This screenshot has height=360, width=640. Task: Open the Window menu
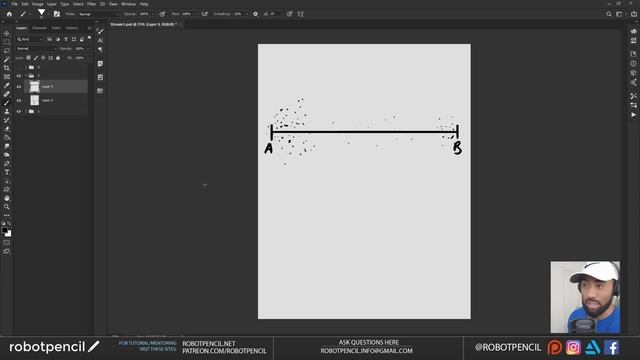point(129,4)
